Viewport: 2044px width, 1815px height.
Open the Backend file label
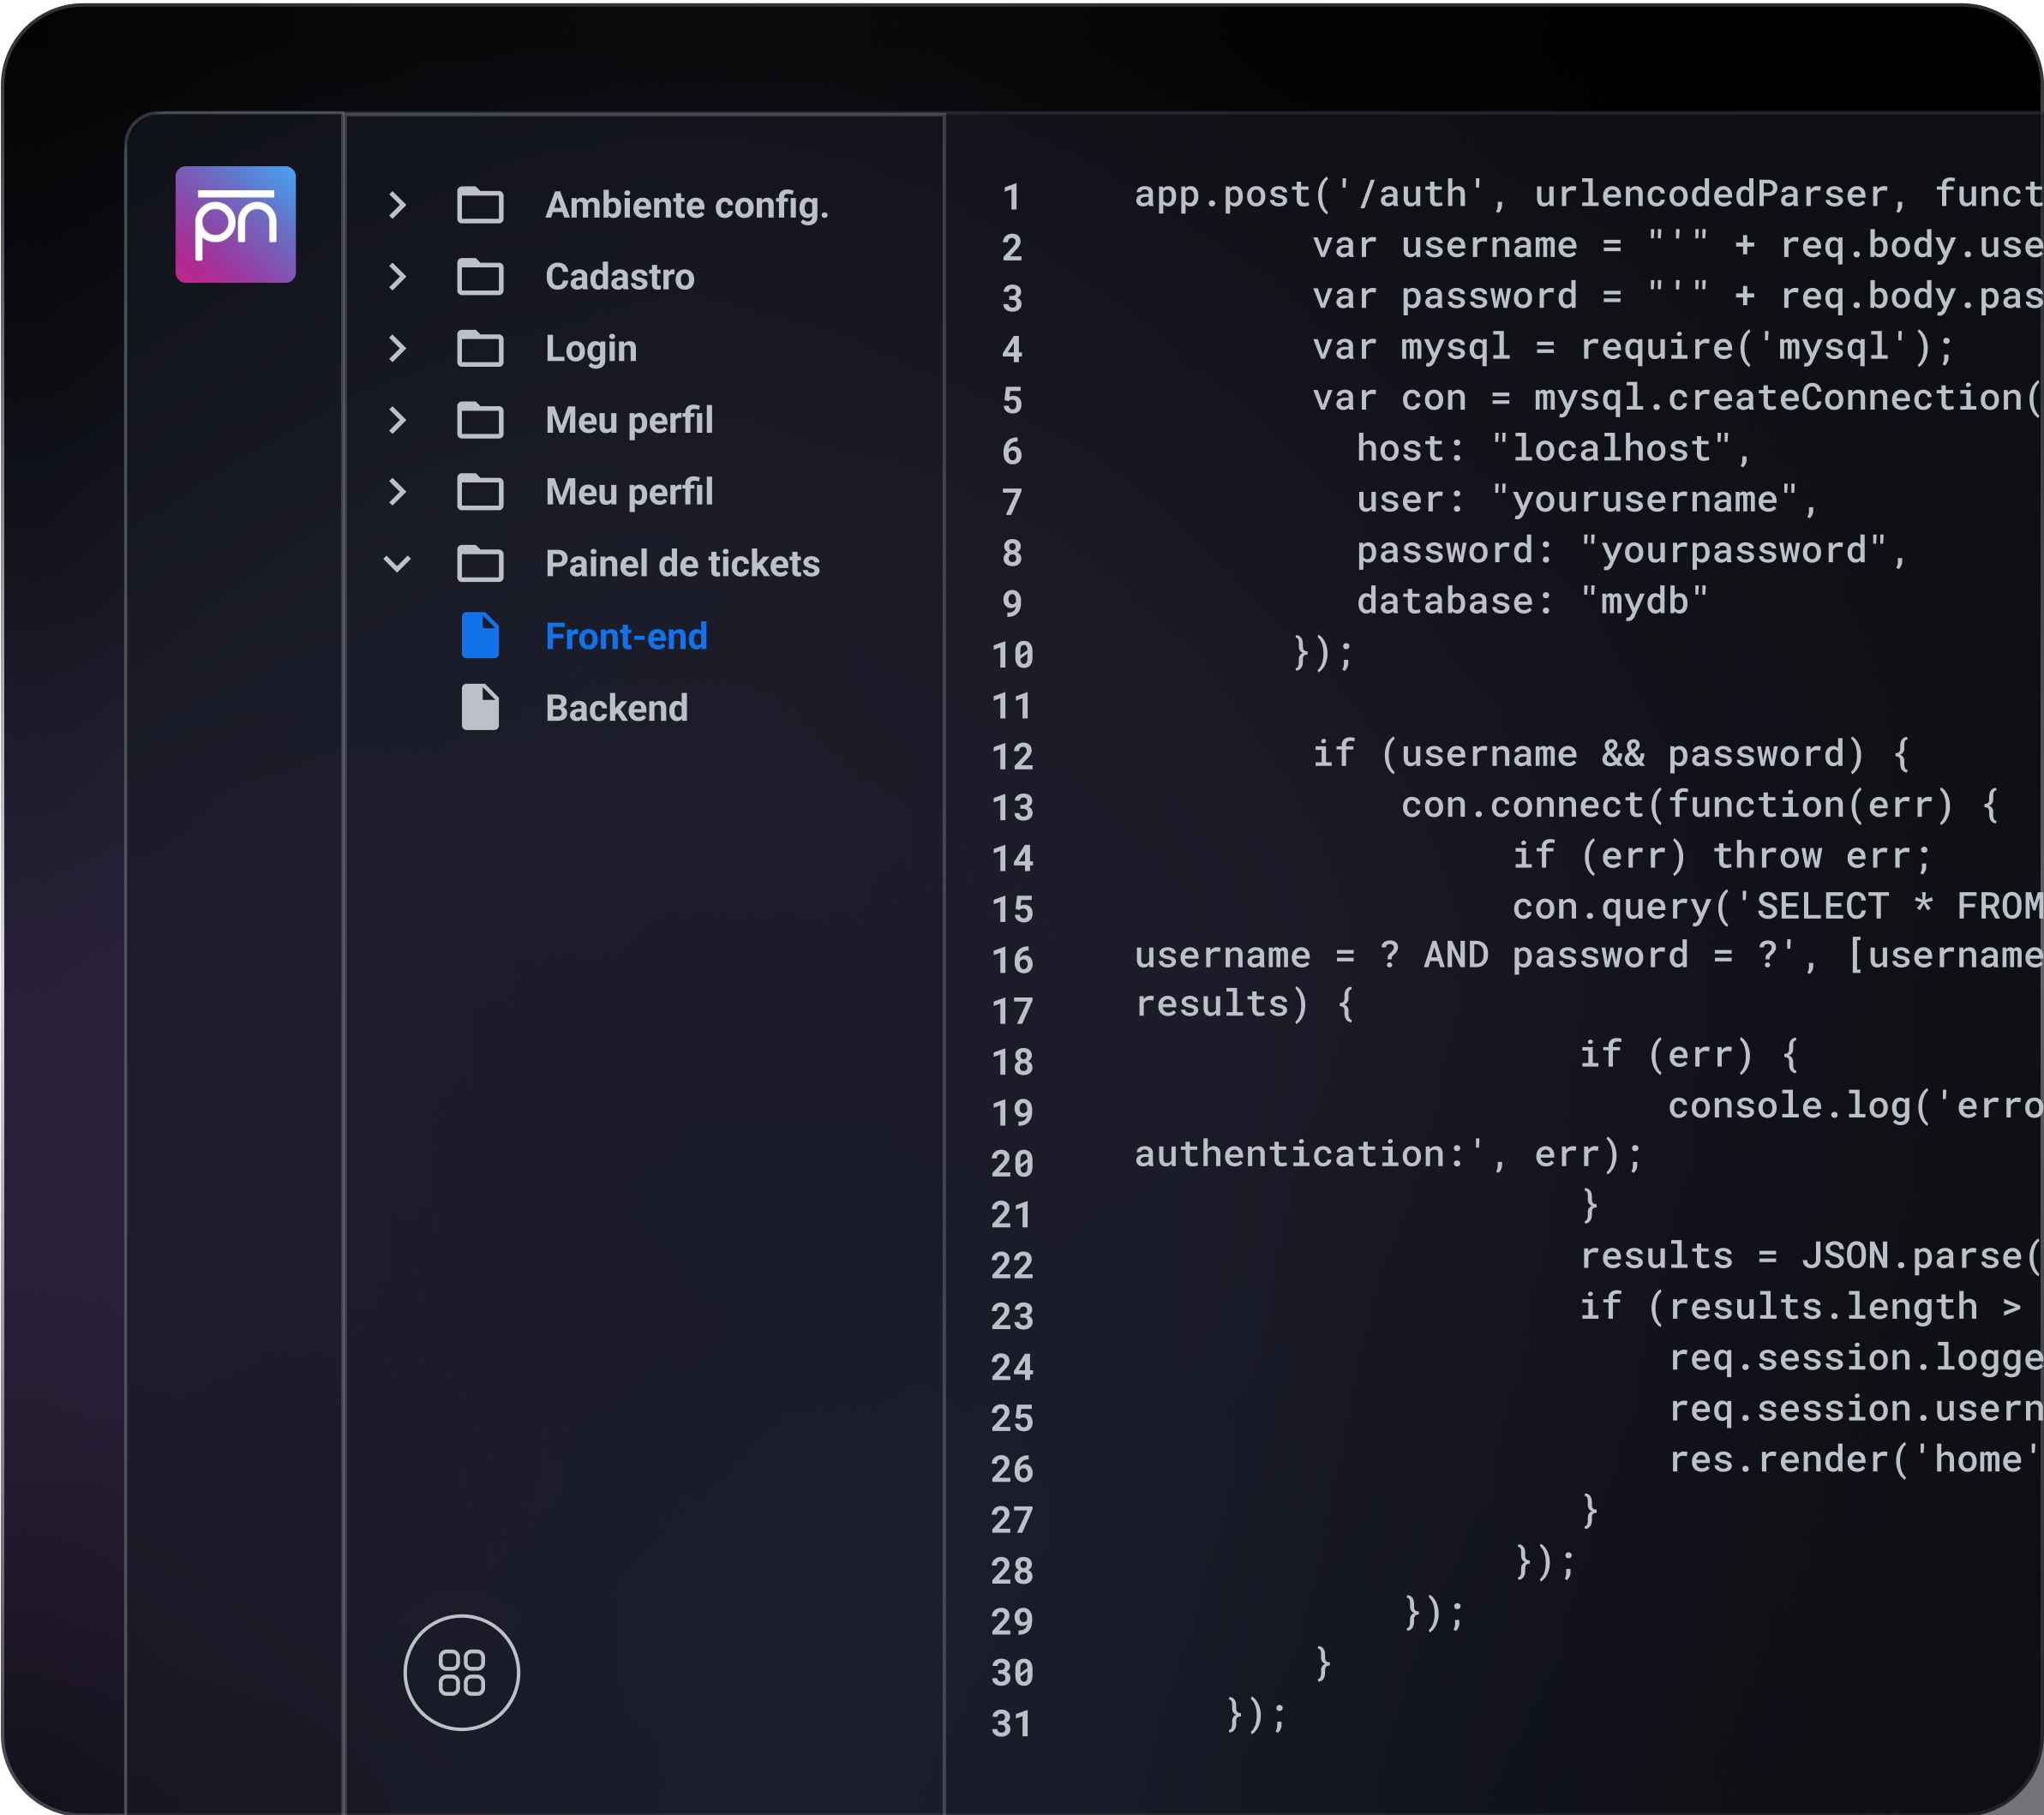(616, 708)
